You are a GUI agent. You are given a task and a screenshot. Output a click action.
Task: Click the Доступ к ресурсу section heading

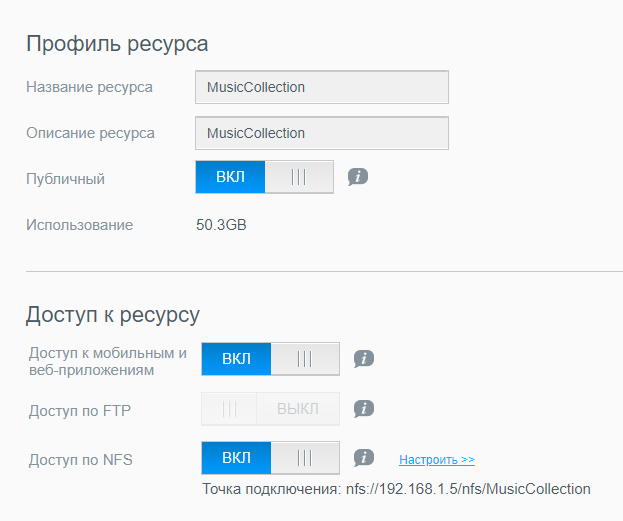(113, 316)
